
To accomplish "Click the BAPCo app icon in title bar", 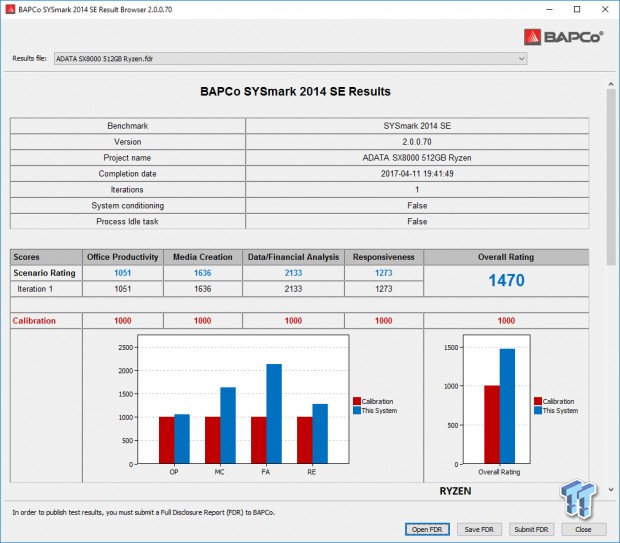I will click(11, 9).
